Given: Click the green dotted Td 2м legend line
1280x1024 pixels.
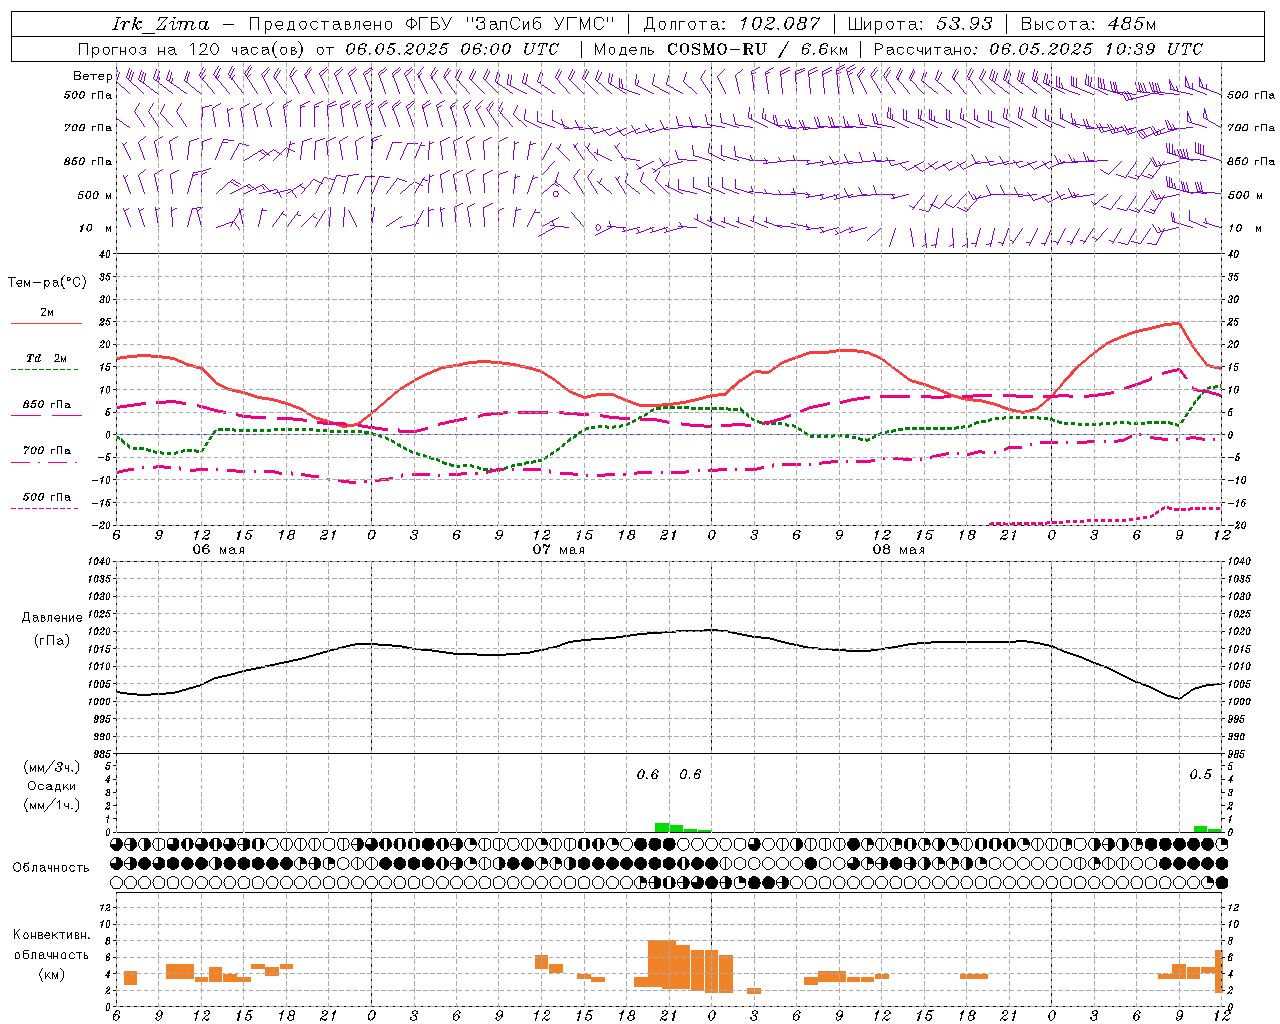Looking at the screenshot, I should click(x=44, y=369).
